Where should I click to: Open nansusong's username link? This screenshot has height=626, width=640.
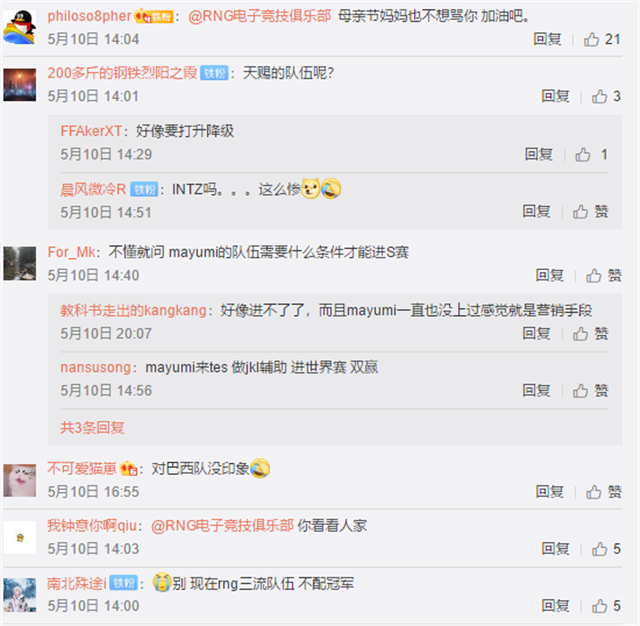tap(96, 368)
